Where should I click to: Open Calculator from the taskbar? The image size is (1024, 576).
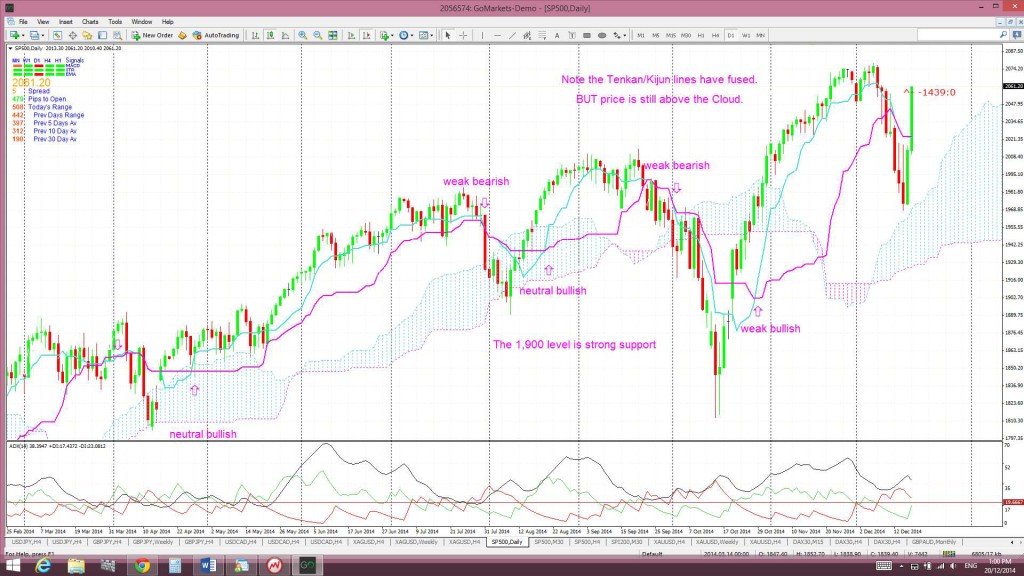click(175, 565)
